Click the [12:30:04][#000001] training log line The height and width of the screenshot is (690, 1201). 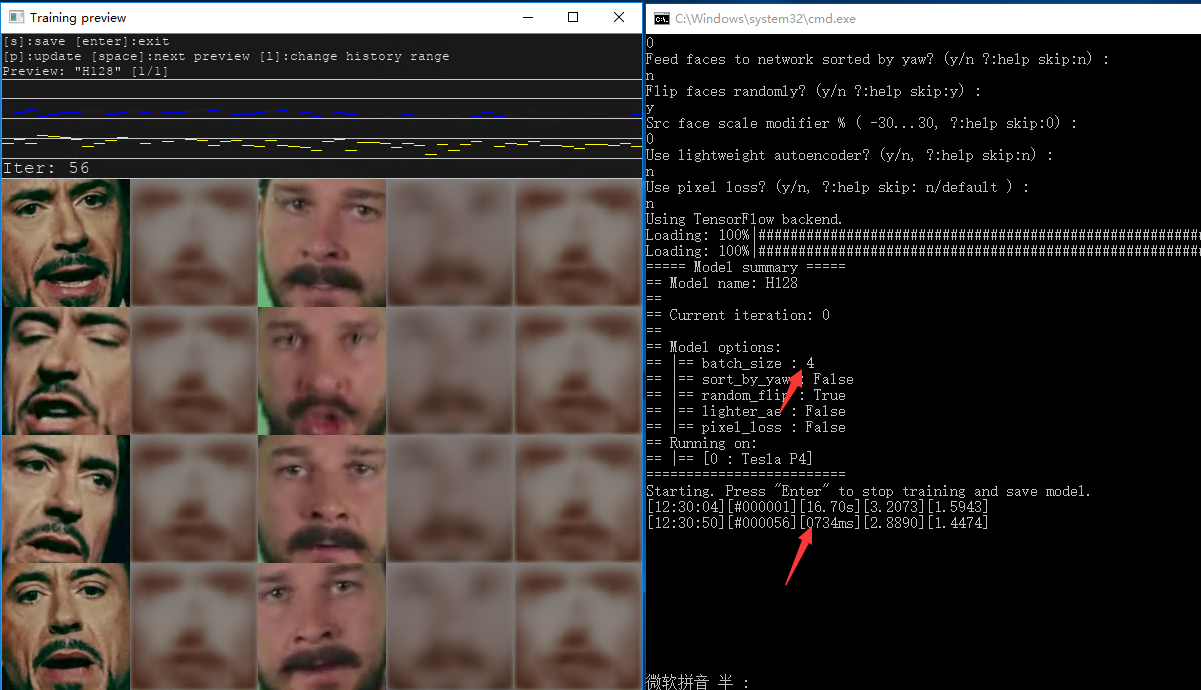pyautogui.click(x=817, y=507)
